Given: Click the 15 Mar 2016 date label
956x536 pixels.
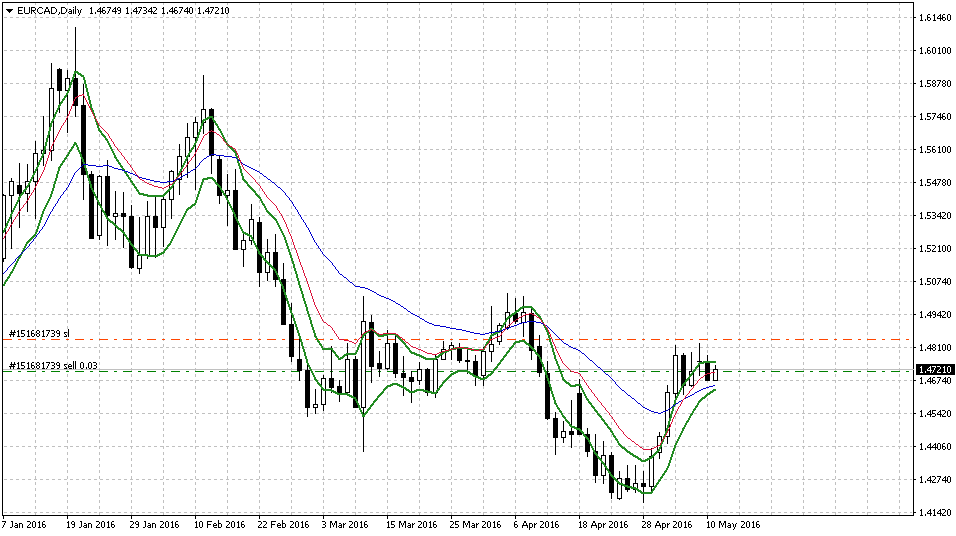Looking at the screenshot, I should [x=412, y=524].
